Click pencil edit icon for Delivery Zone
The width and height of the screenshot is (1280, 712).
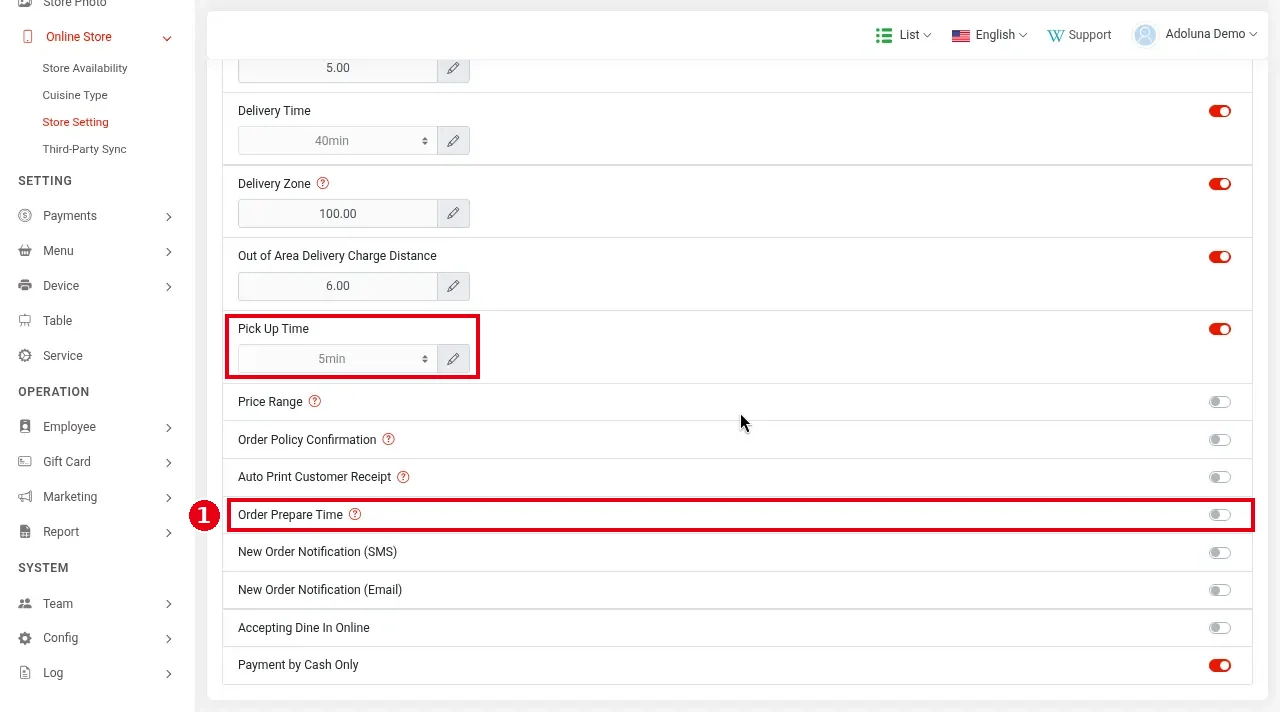(x=453, y=214)
